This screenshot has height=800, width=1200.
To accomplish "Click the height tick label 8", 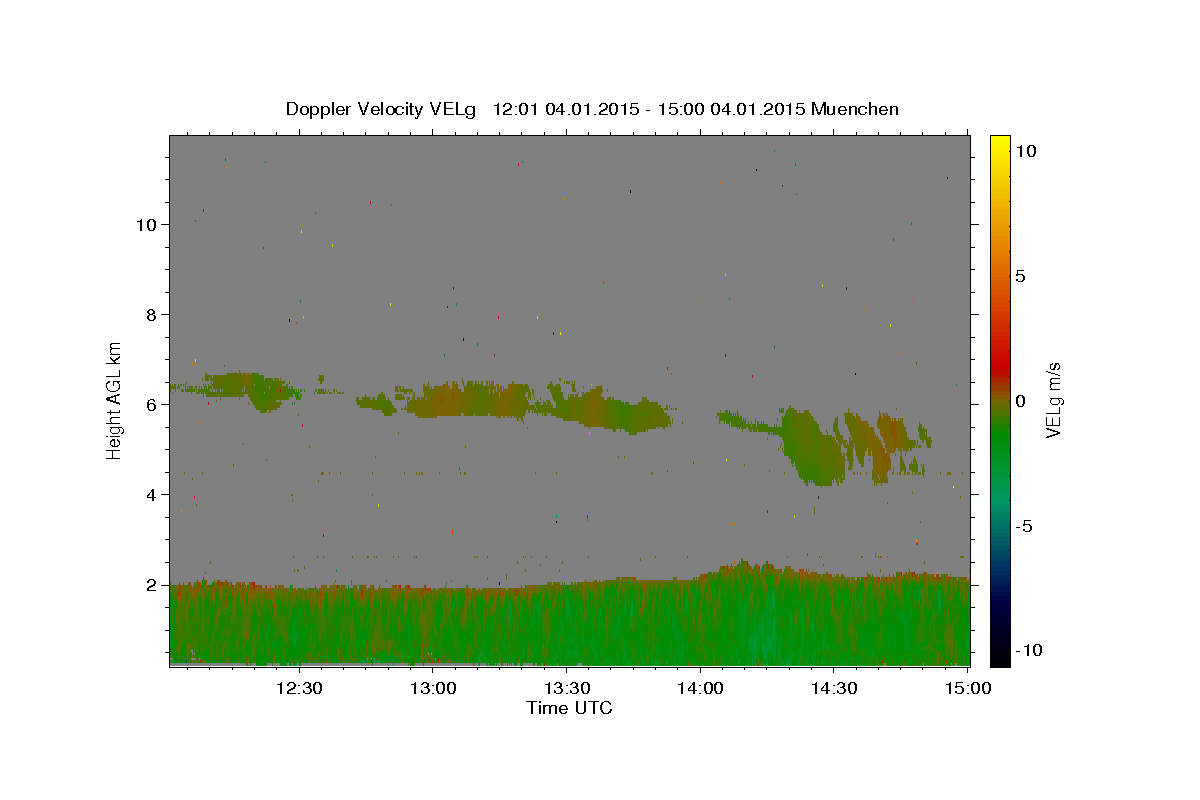I will [x=153, y=315].
